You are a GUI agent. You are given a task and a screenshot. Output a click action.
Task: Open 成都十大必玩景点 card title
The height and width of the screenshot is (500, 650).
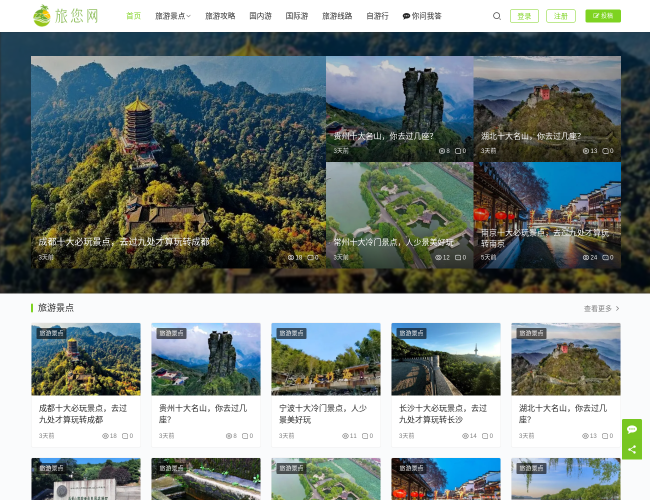pyautogui.click(x=83, y=414)
